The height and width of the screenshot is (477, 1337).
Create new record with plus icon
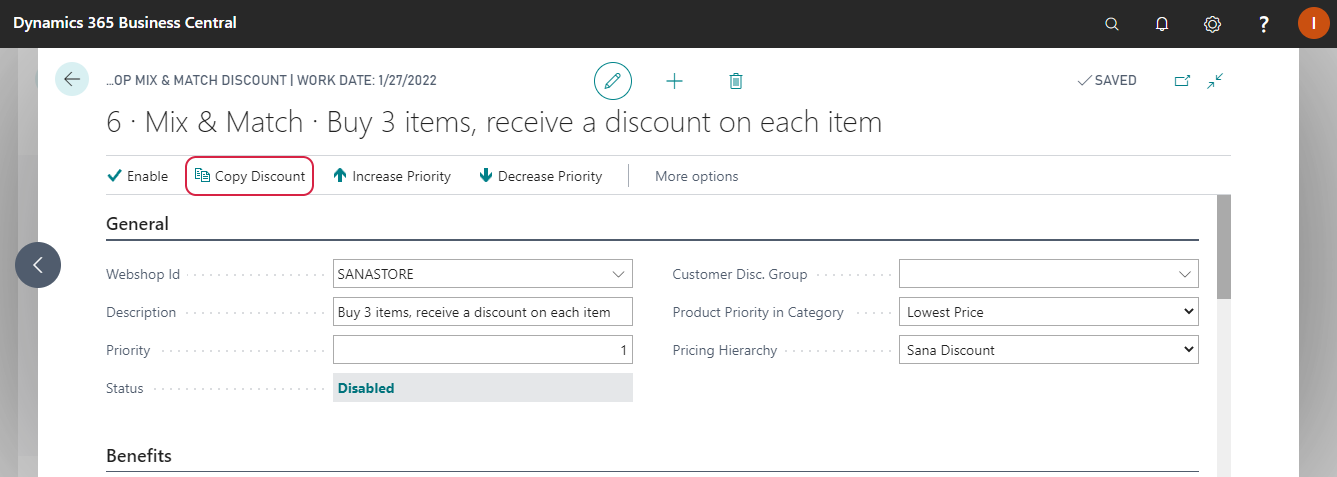point(674,81)
